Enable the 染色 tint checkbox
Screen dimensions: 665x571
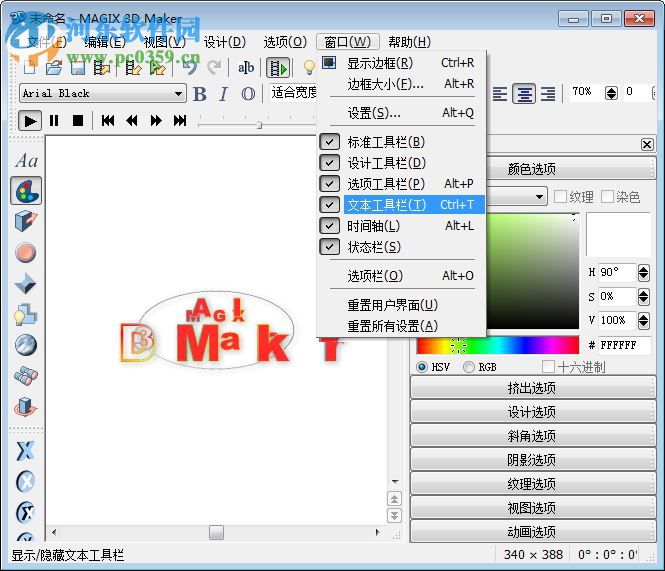(x=607, y=197)
